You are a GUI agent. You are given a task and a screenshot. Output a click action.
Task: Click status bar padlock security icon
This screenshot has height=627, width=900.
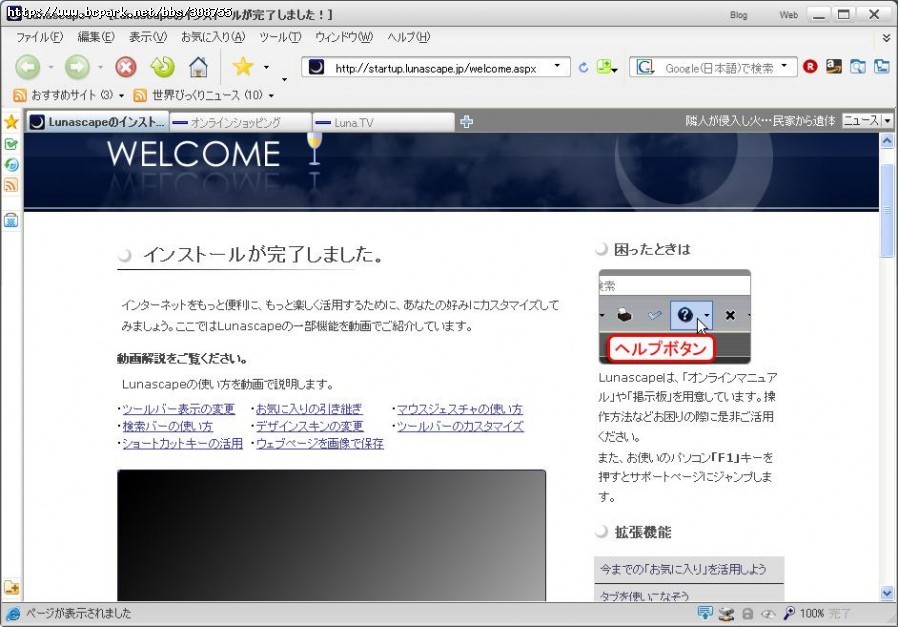point(747,613)
